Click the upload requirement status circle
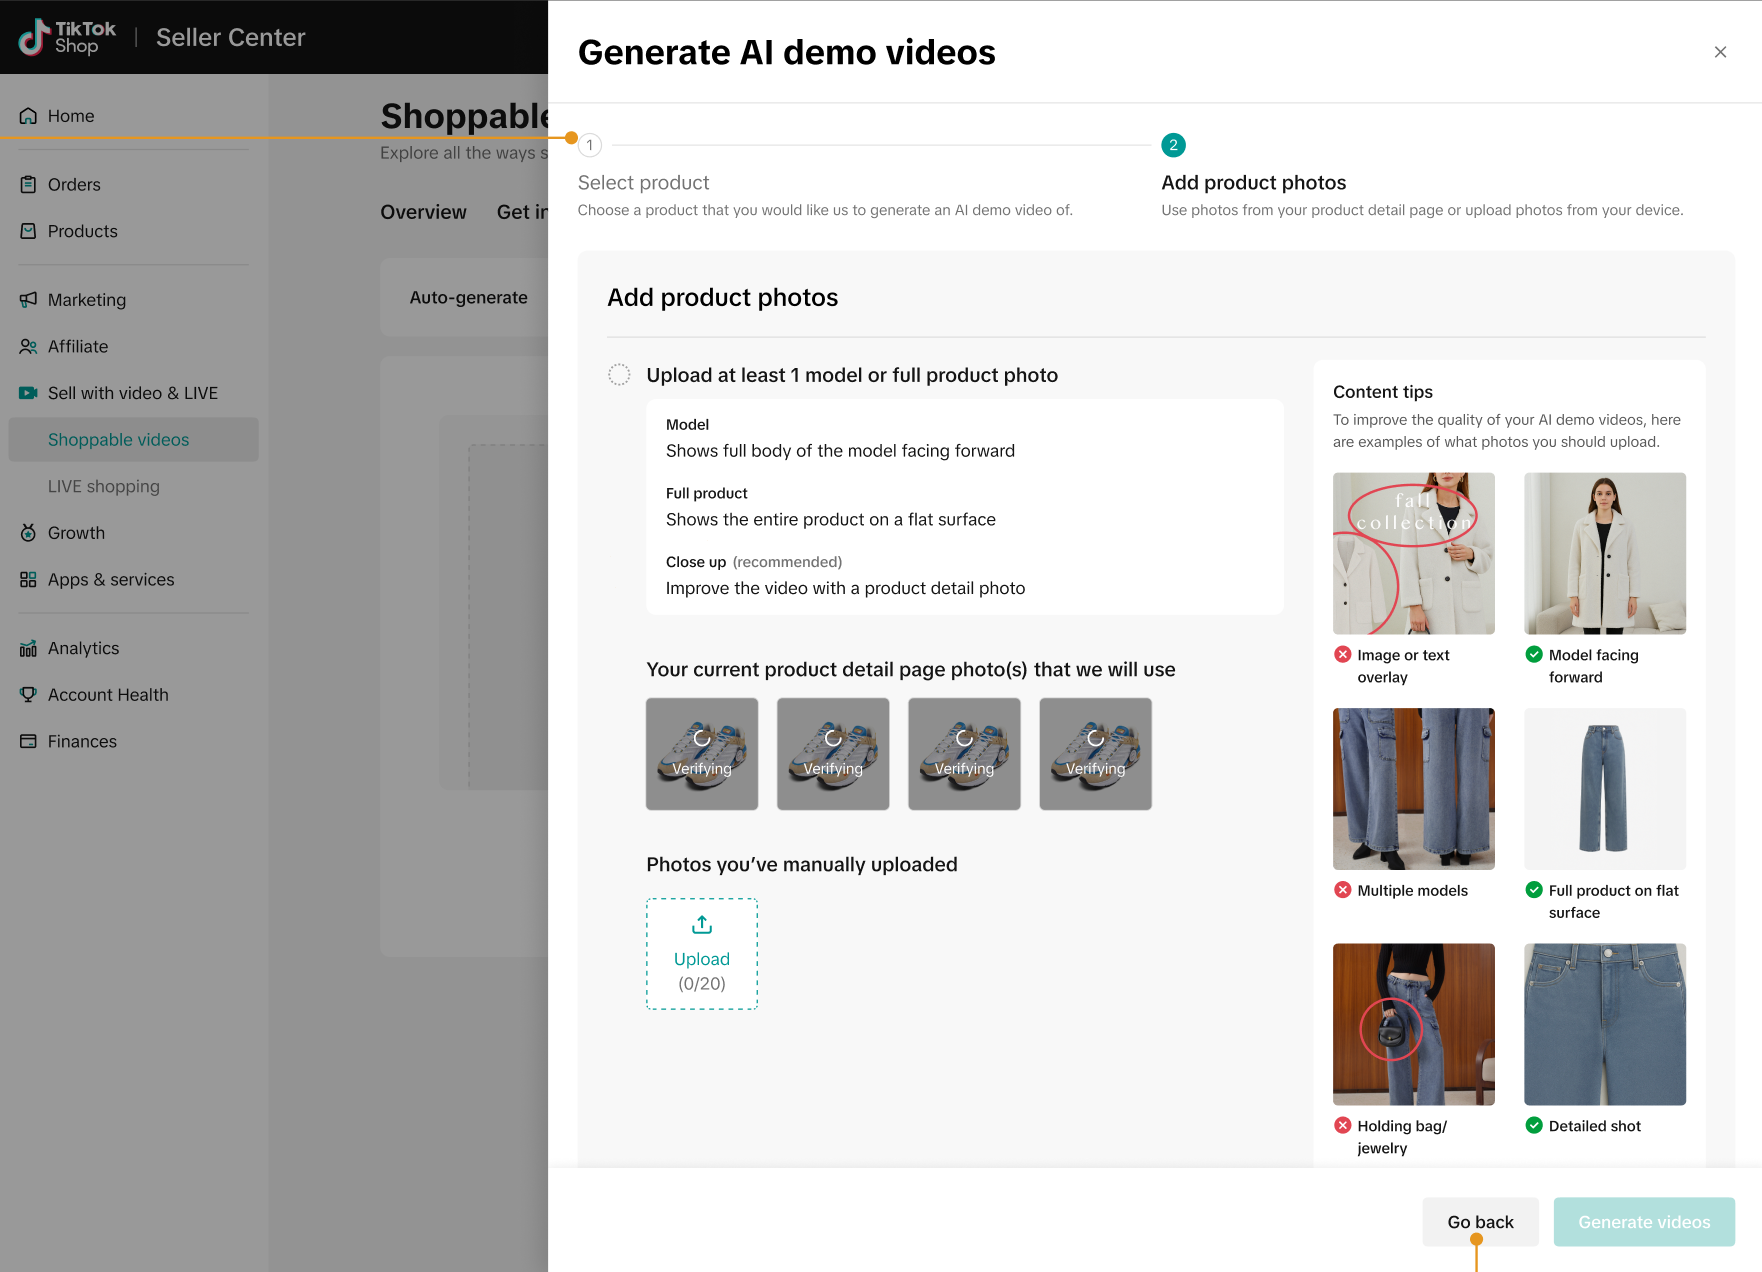Screen dimensions: 1762x1272 (x=619, y=375)
